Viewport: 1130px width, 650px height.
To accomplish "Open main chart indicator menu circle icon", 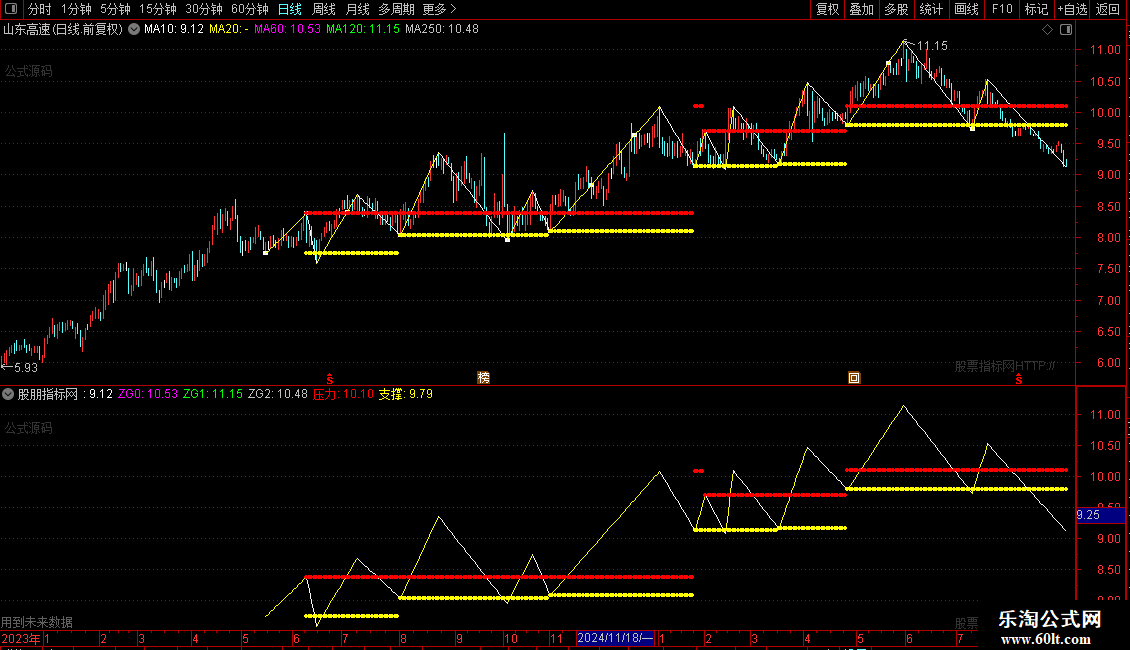I will pyautogui.click(x=134, y=29).
